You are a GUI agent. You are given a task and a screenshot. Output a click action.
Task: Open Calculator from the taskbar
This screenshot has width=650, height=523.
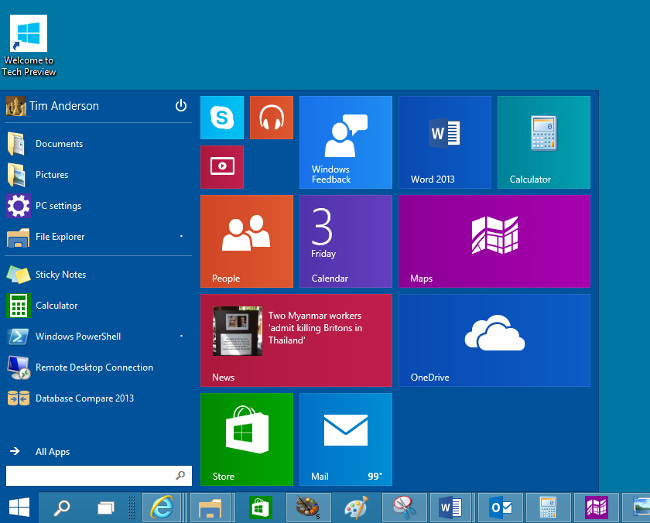coord(548,507)
